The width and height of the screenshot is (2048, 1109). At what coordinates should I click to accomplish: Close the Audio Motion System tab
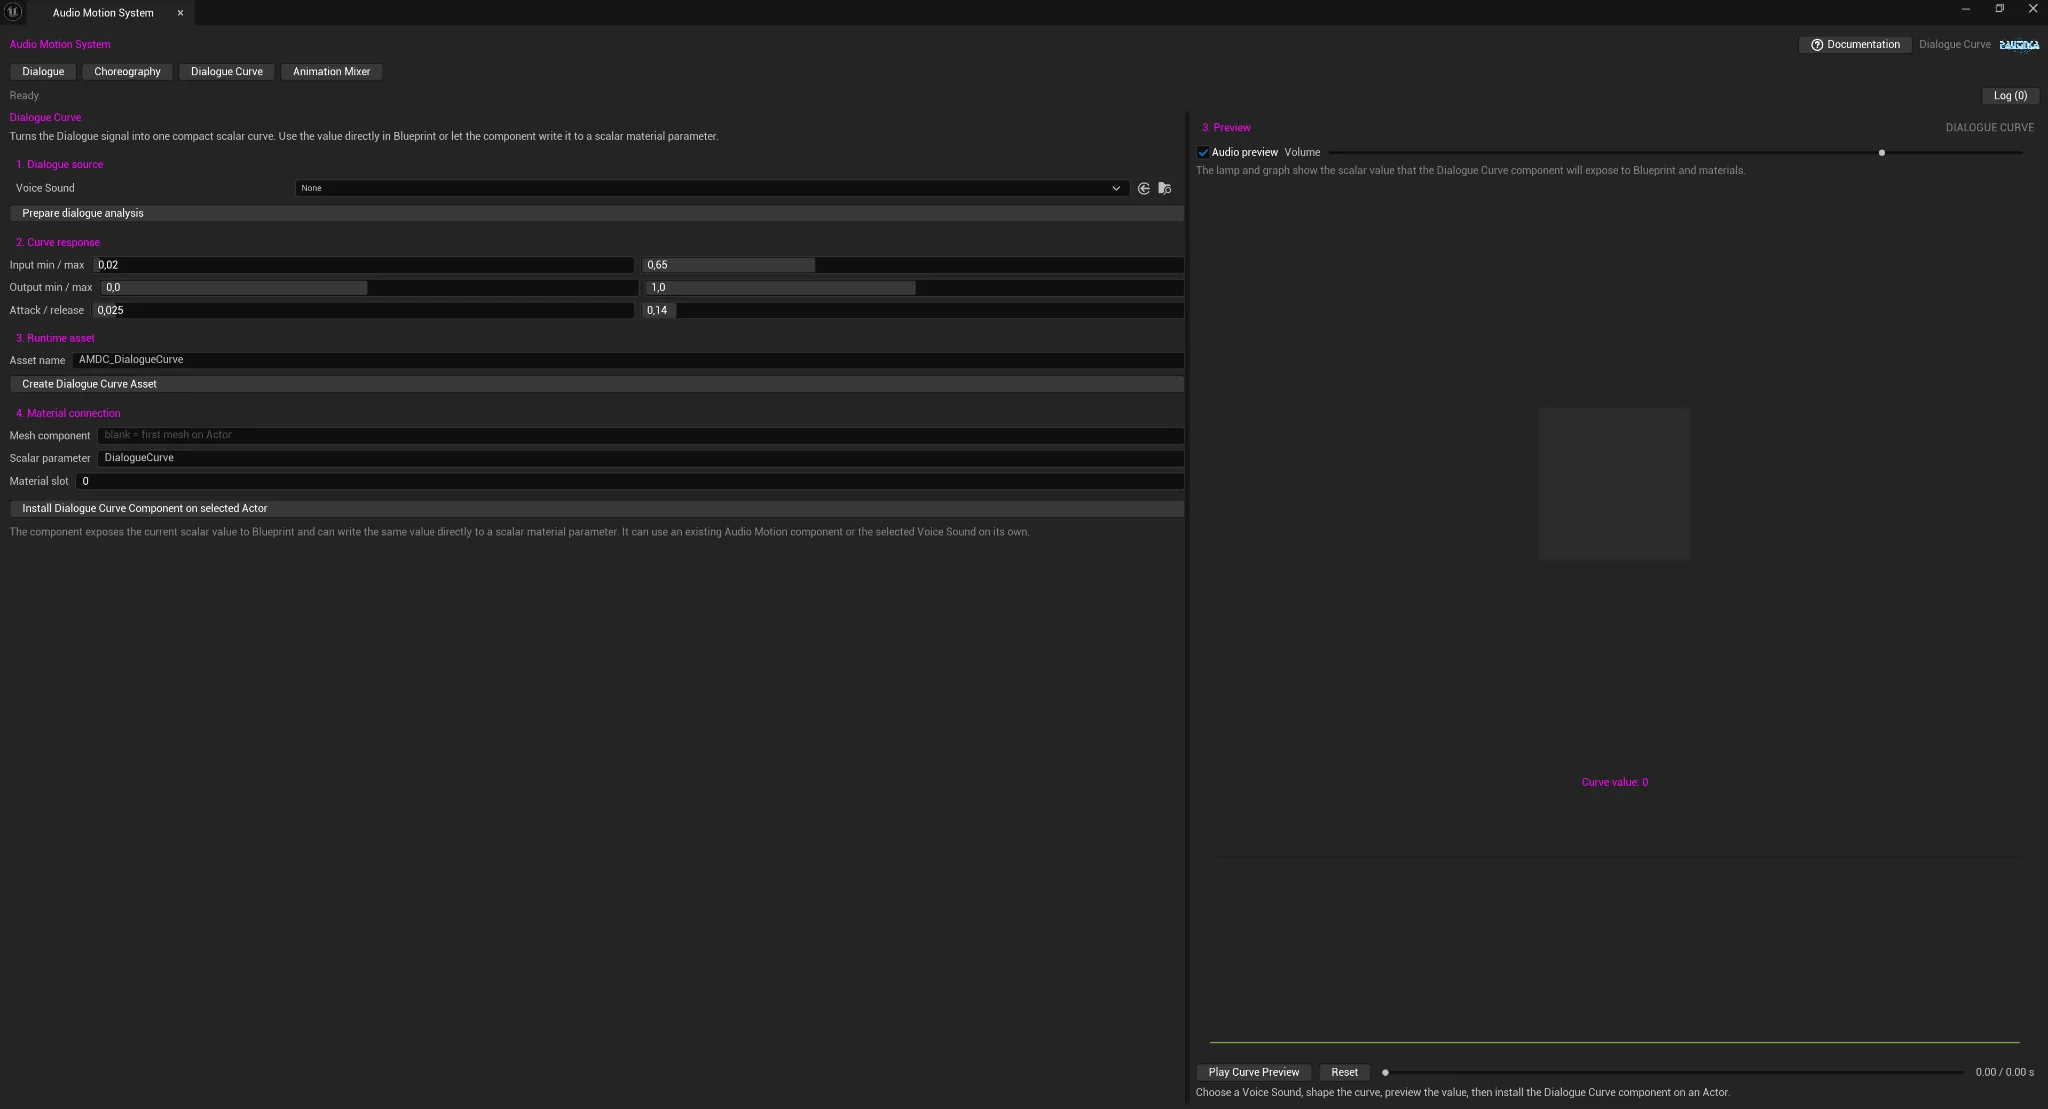coord(180,13)
